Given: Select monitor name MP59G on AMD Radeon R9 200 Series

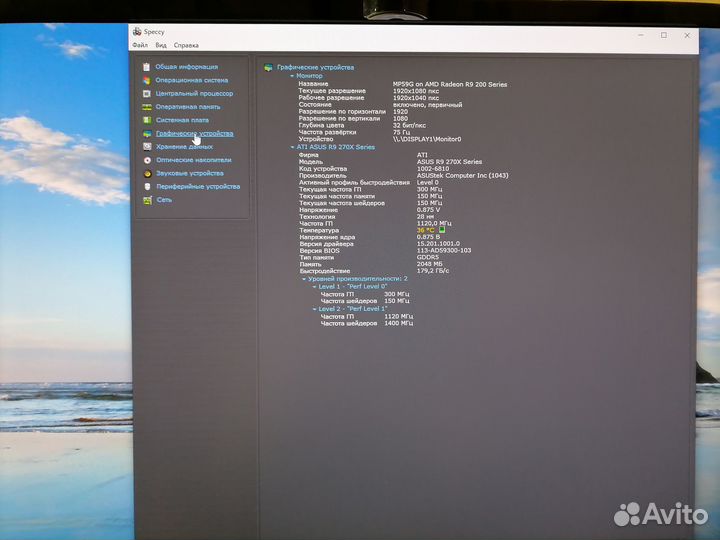Looking at the screenshot, I should coord(450,84).
